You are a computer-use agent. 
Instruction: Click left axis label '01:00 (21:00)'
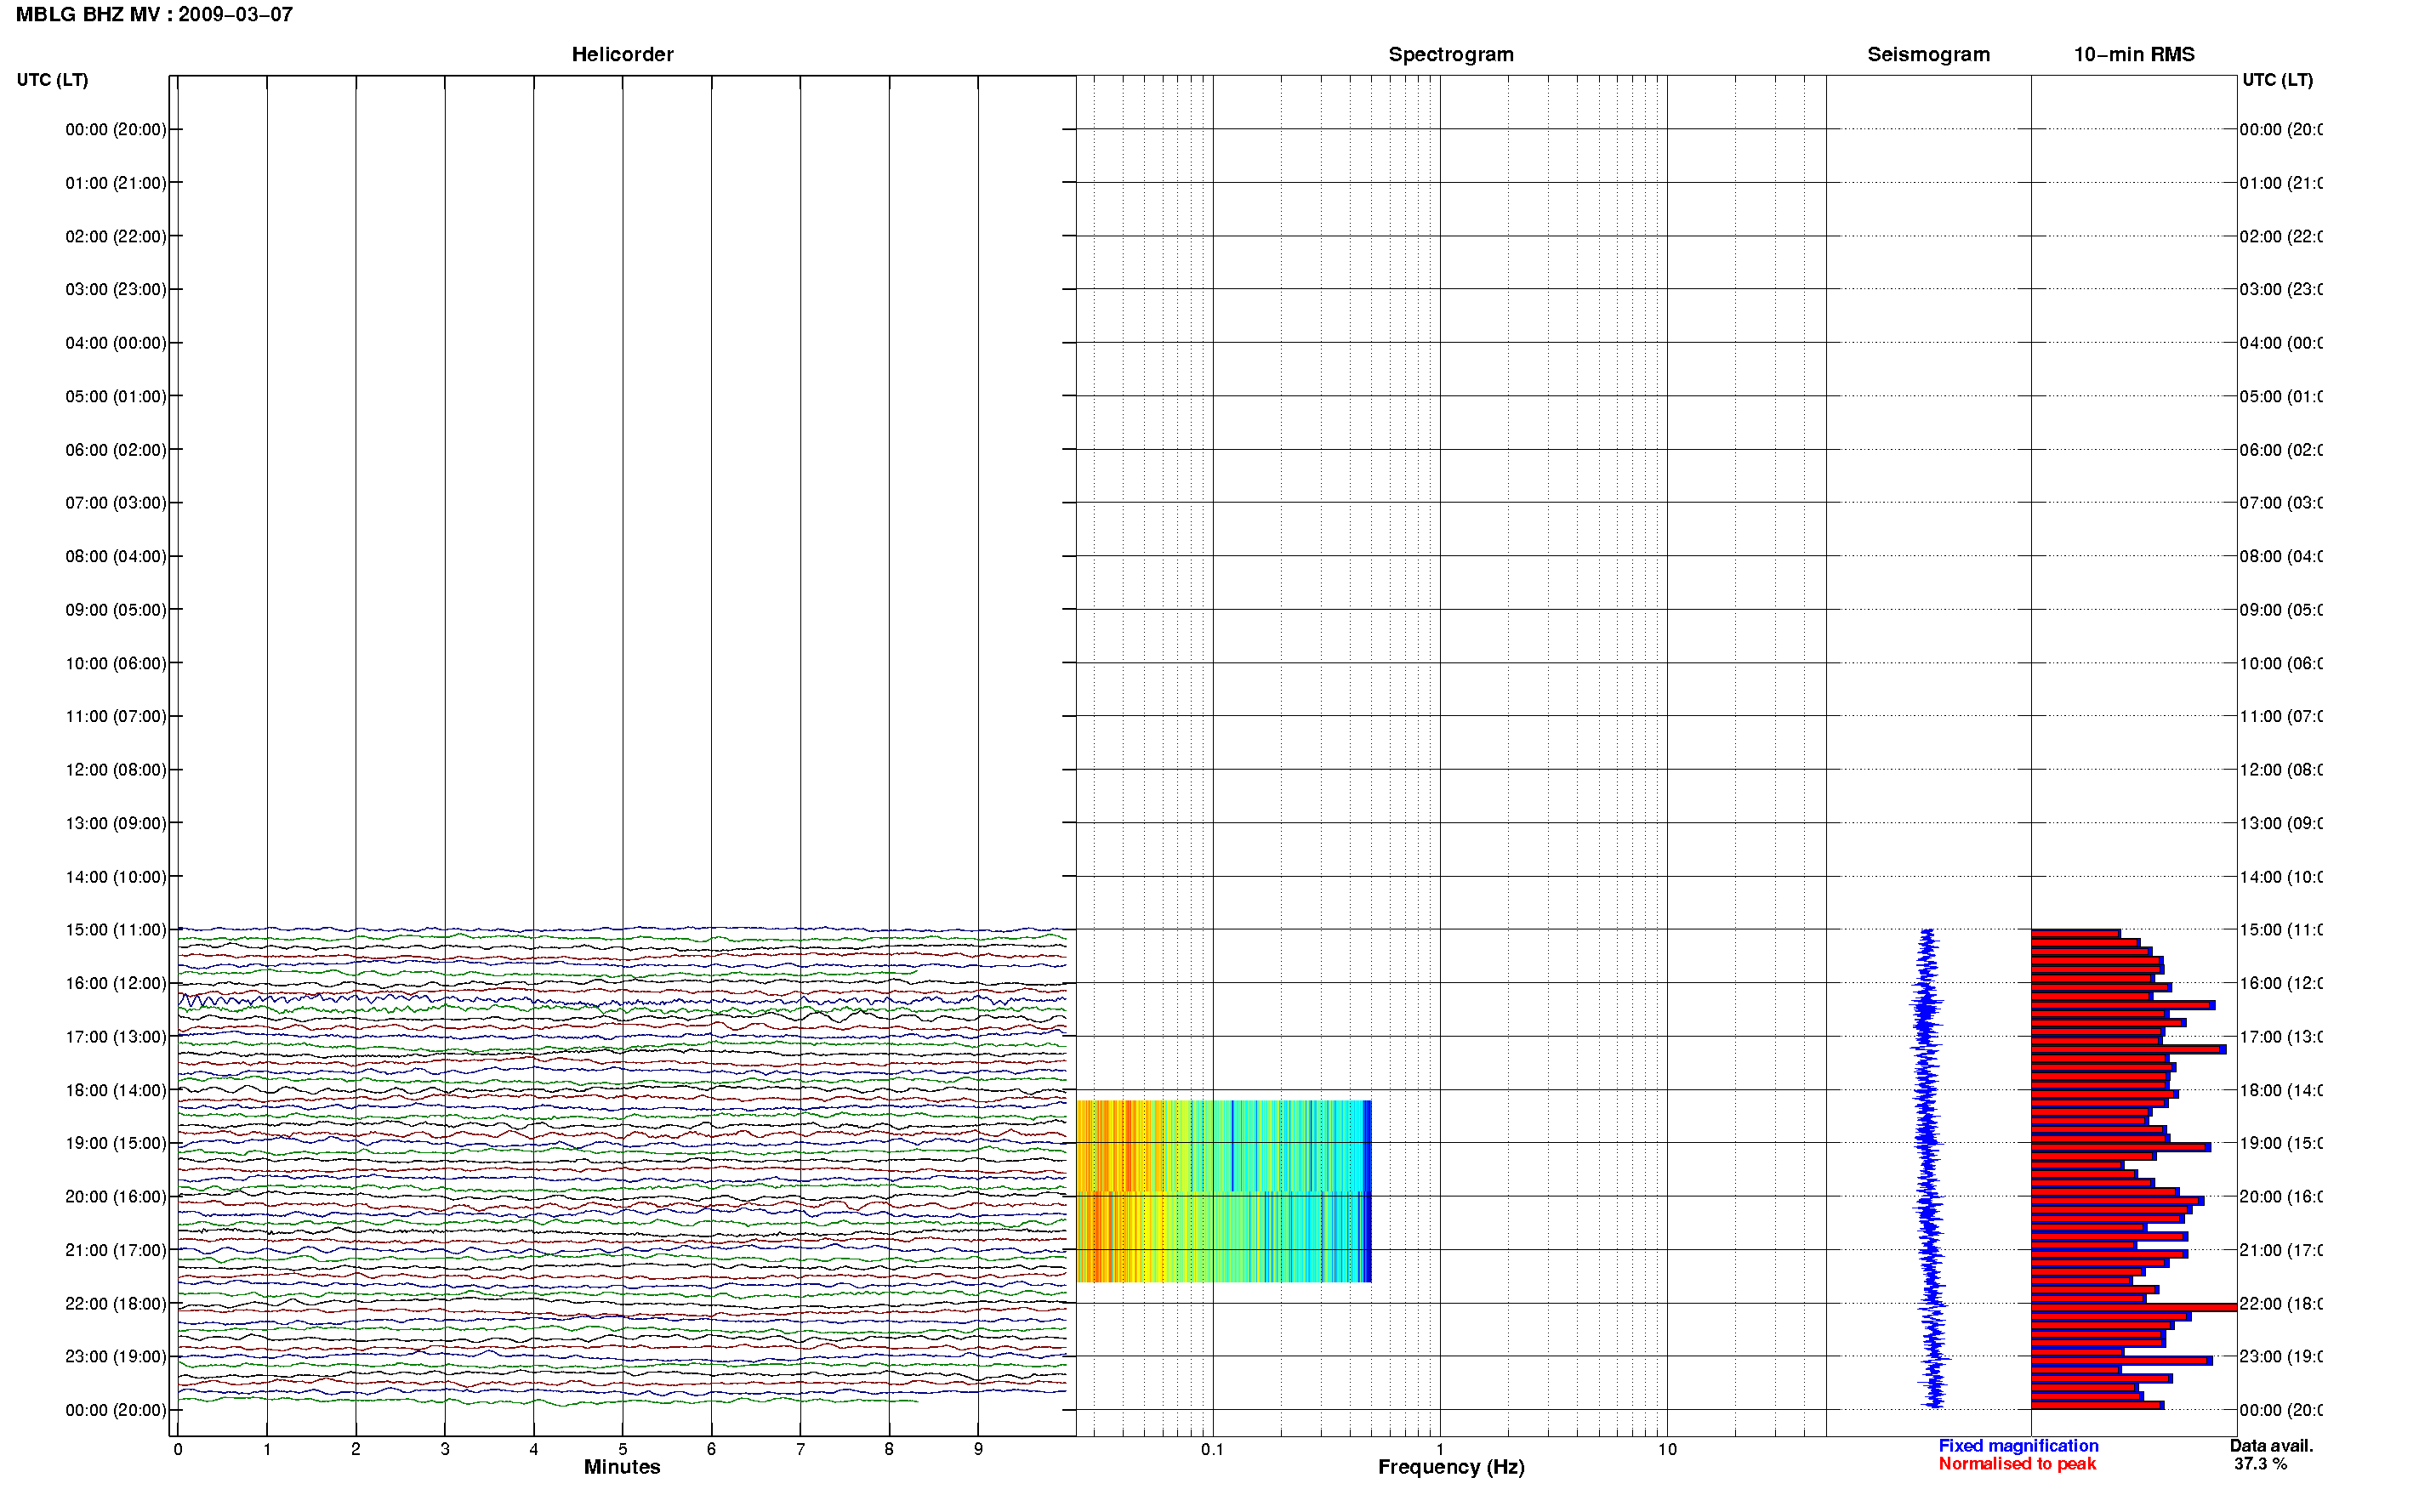[x=116, y=183]
